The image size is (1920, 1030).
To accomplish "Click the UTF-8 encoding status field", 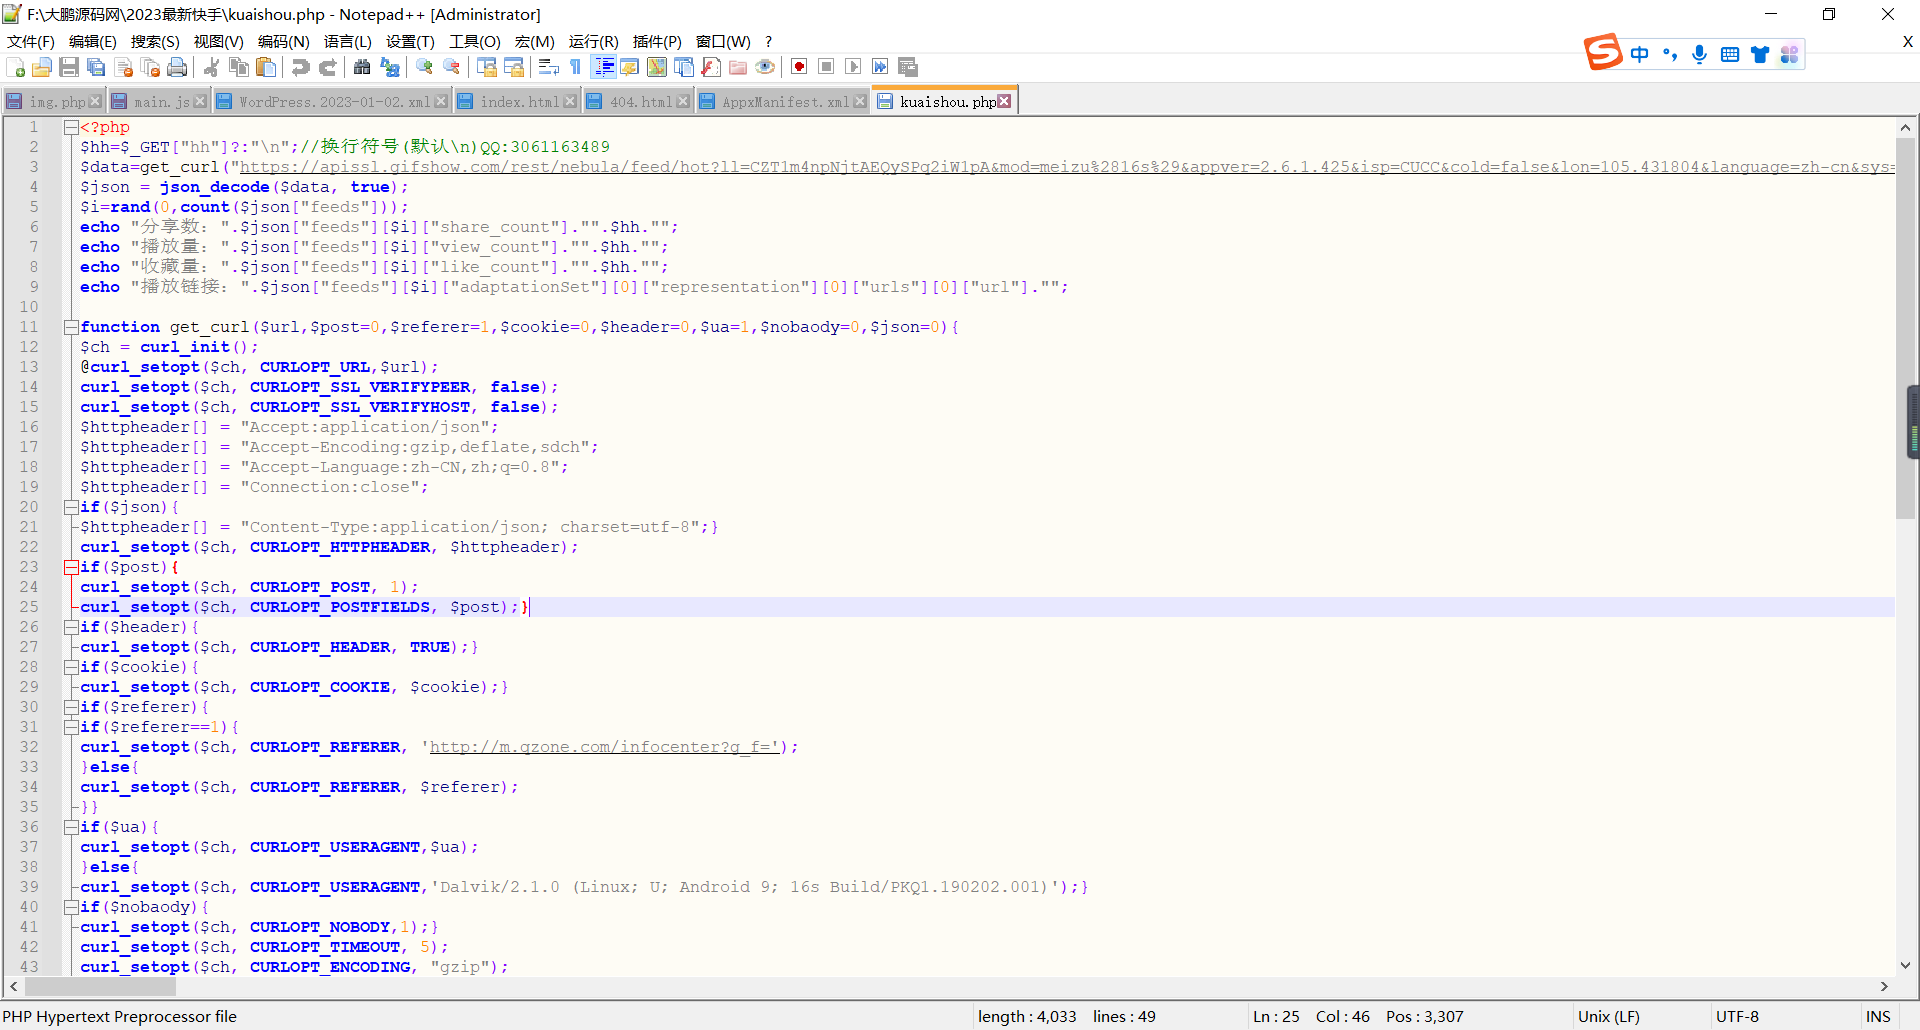I will pos(1737,1016).
